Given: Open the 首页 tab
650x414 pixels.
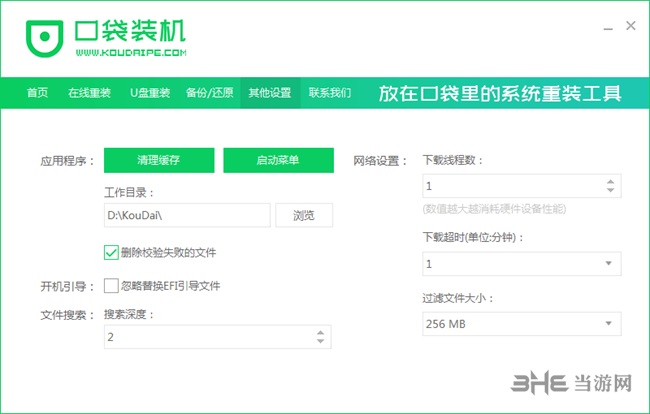Looking at the screenshot, I should 38,92.
